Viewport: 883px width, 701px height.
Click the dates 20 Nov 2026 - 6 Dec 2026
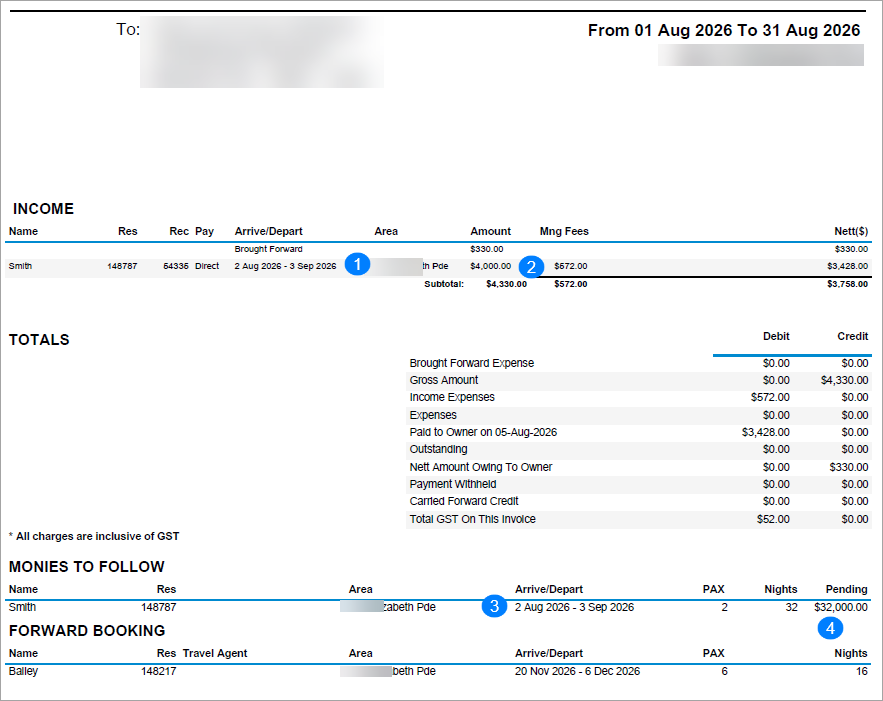(x=577, y=671)
